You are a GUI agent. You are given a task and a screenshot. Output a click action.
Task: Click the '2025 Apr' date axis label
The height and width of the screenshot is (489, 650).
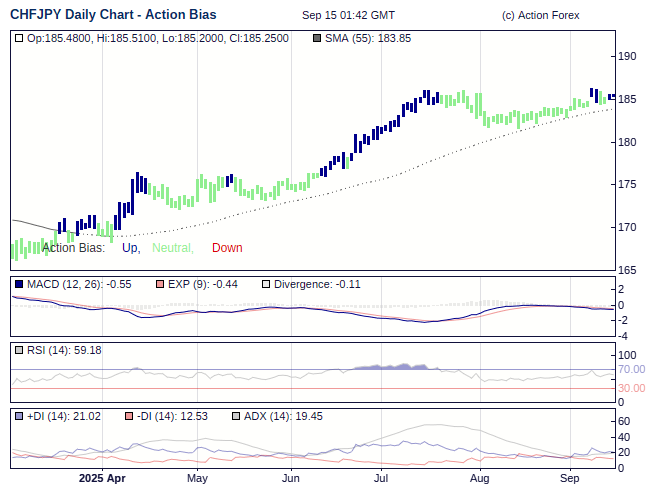102,478
